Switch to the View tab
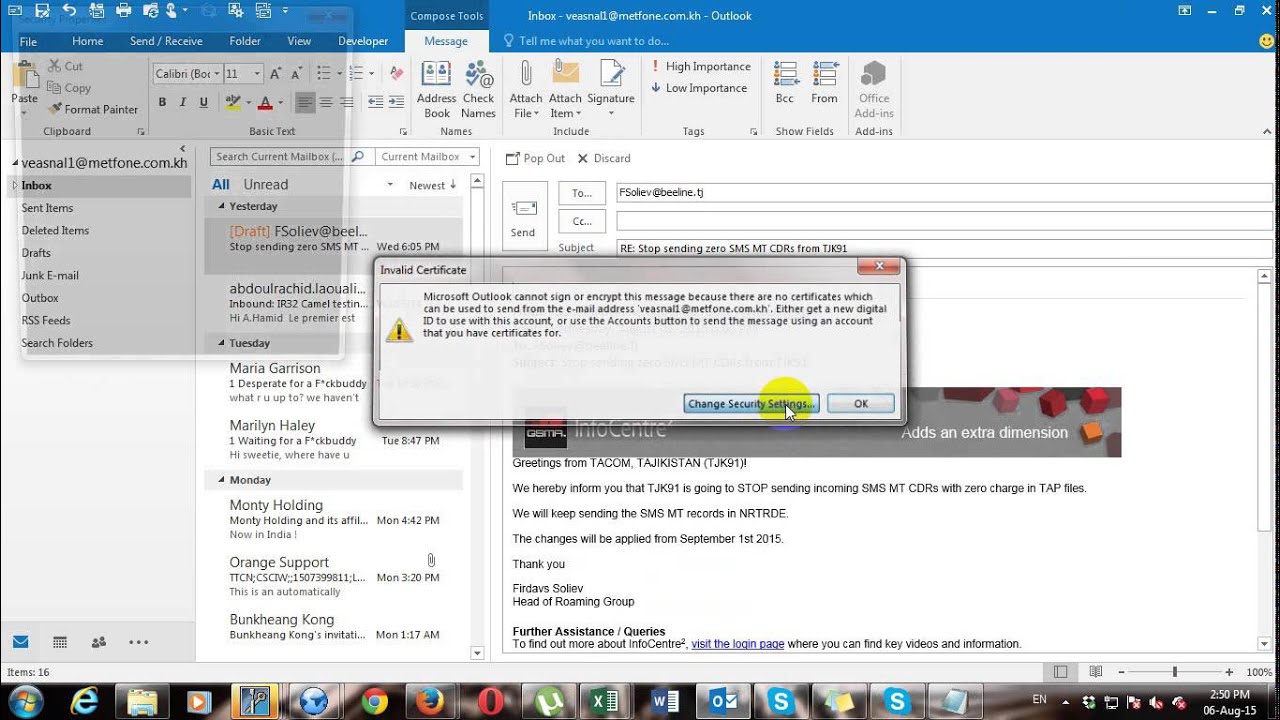 299,41
